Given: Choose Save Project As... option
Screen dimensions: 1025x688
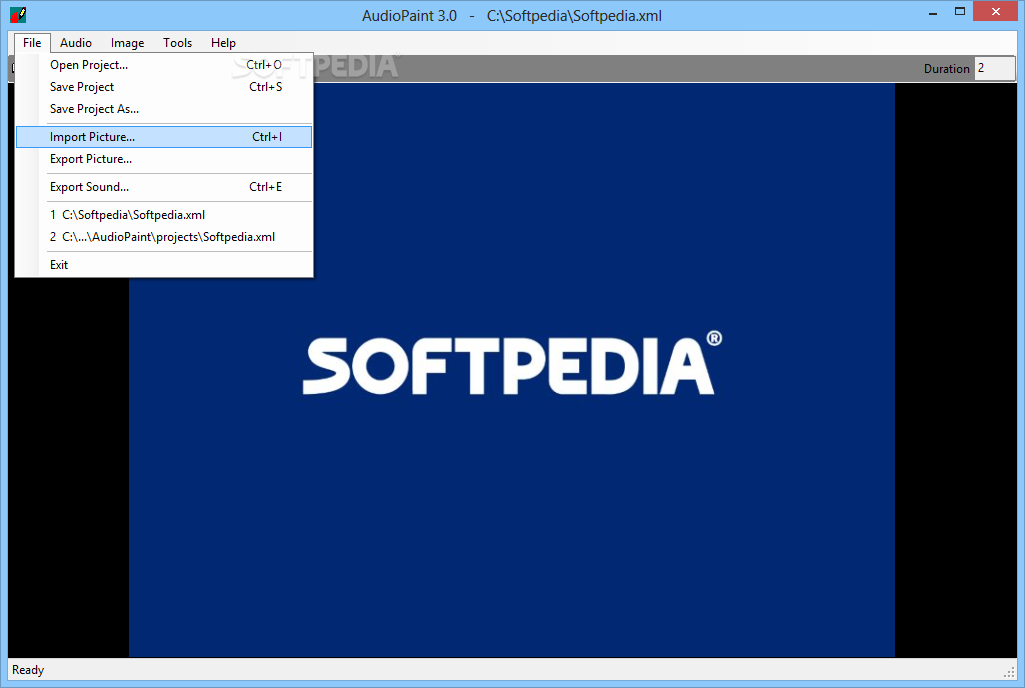Looking at the screenshot, I should [x=164, y=109].
